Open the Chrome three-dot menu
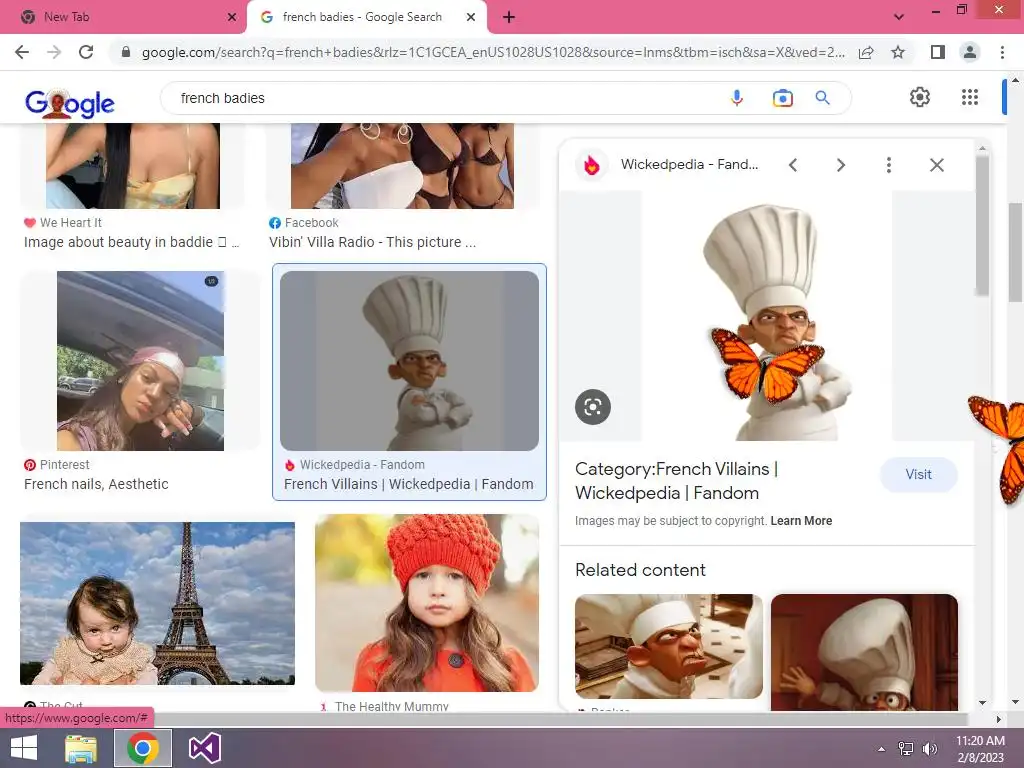Screen dimensions: 1024x768 (x=1002, y=52)
